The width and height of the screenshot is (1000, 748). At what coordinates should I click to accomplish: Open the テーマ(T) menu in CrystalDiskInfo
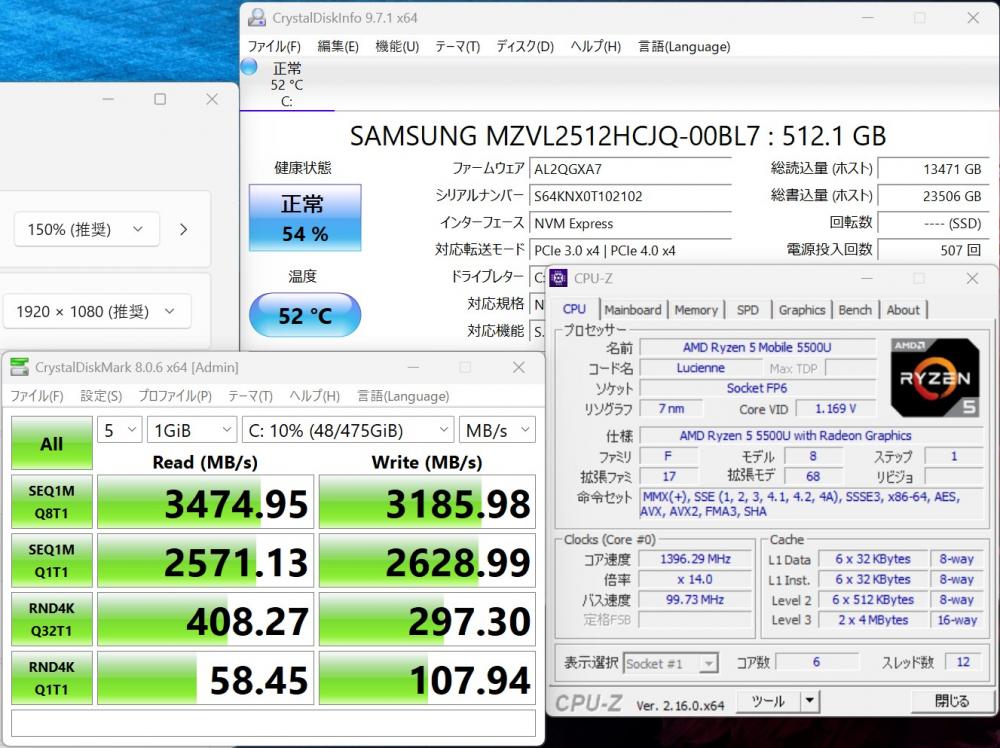pyautogui.click(x=457, y=47)
